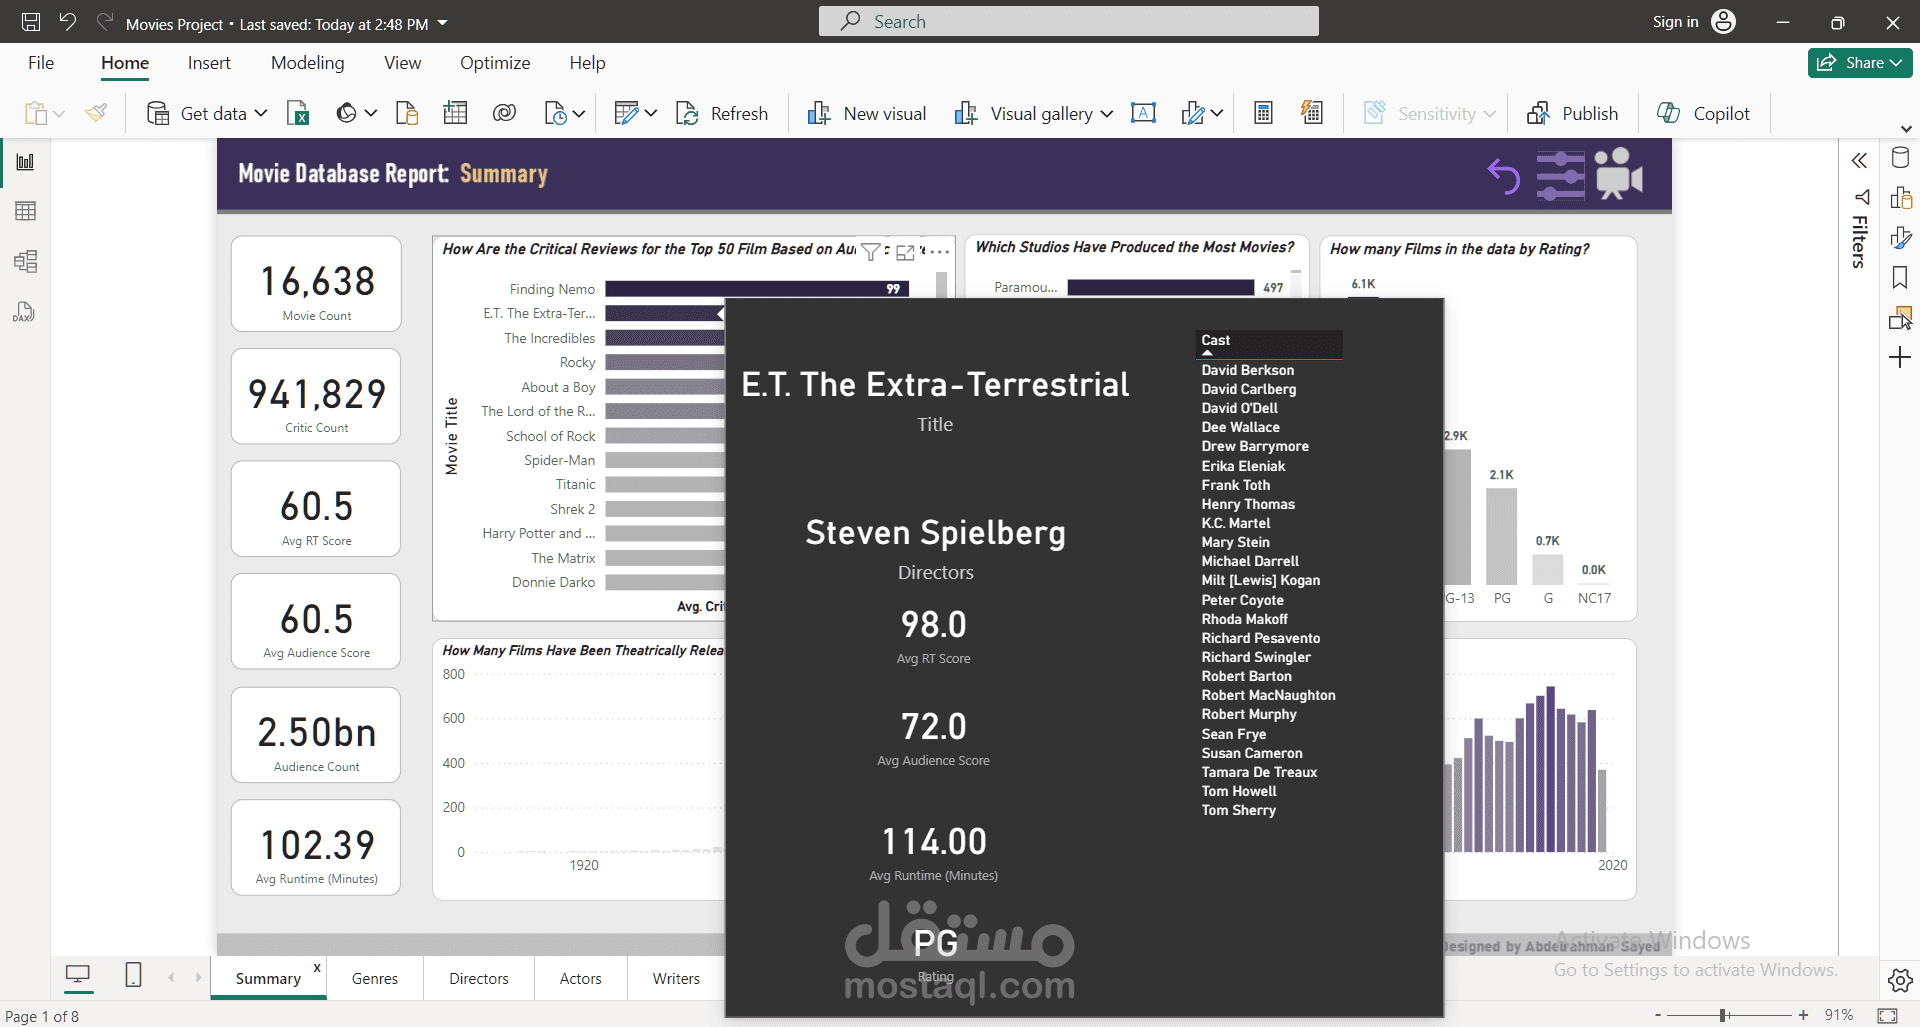Open Copilot from the ribbon
Image resolution: width=1920 pixels, height=1027 pixels.
click(1703, 113)
